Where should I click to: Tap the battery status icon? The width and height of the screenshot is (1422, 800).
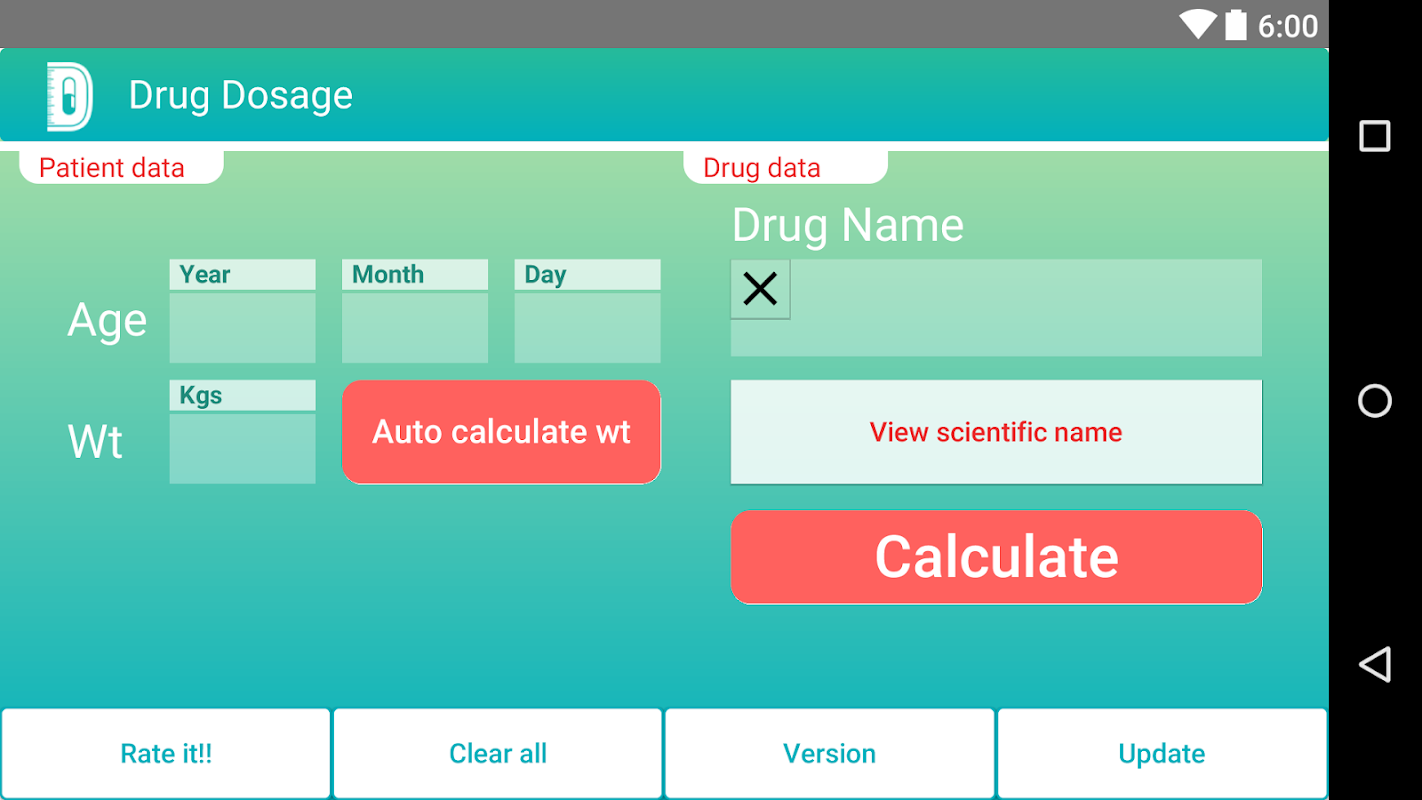1236,24
